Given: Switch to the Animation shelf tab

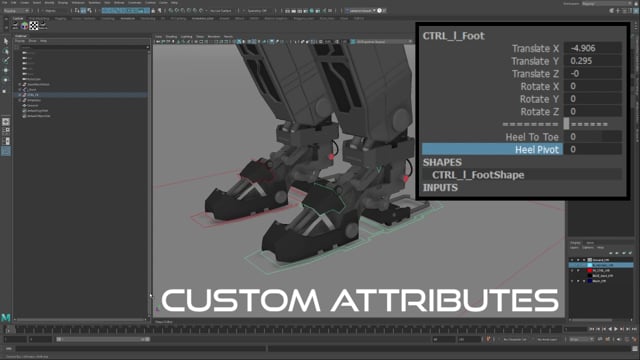Looking at the screenshot, I should click(127, 18).
